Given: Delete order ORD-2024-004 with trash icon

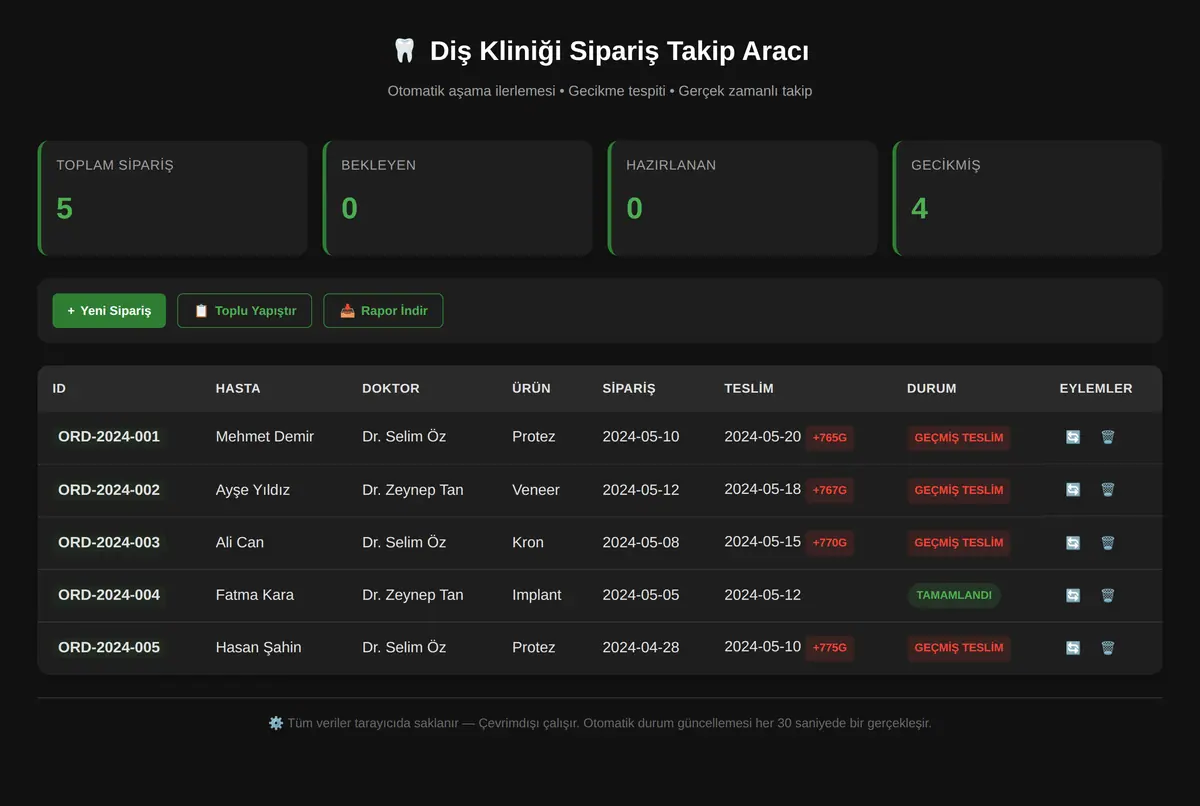Looking at the screenshot, I should (1108, 595).
